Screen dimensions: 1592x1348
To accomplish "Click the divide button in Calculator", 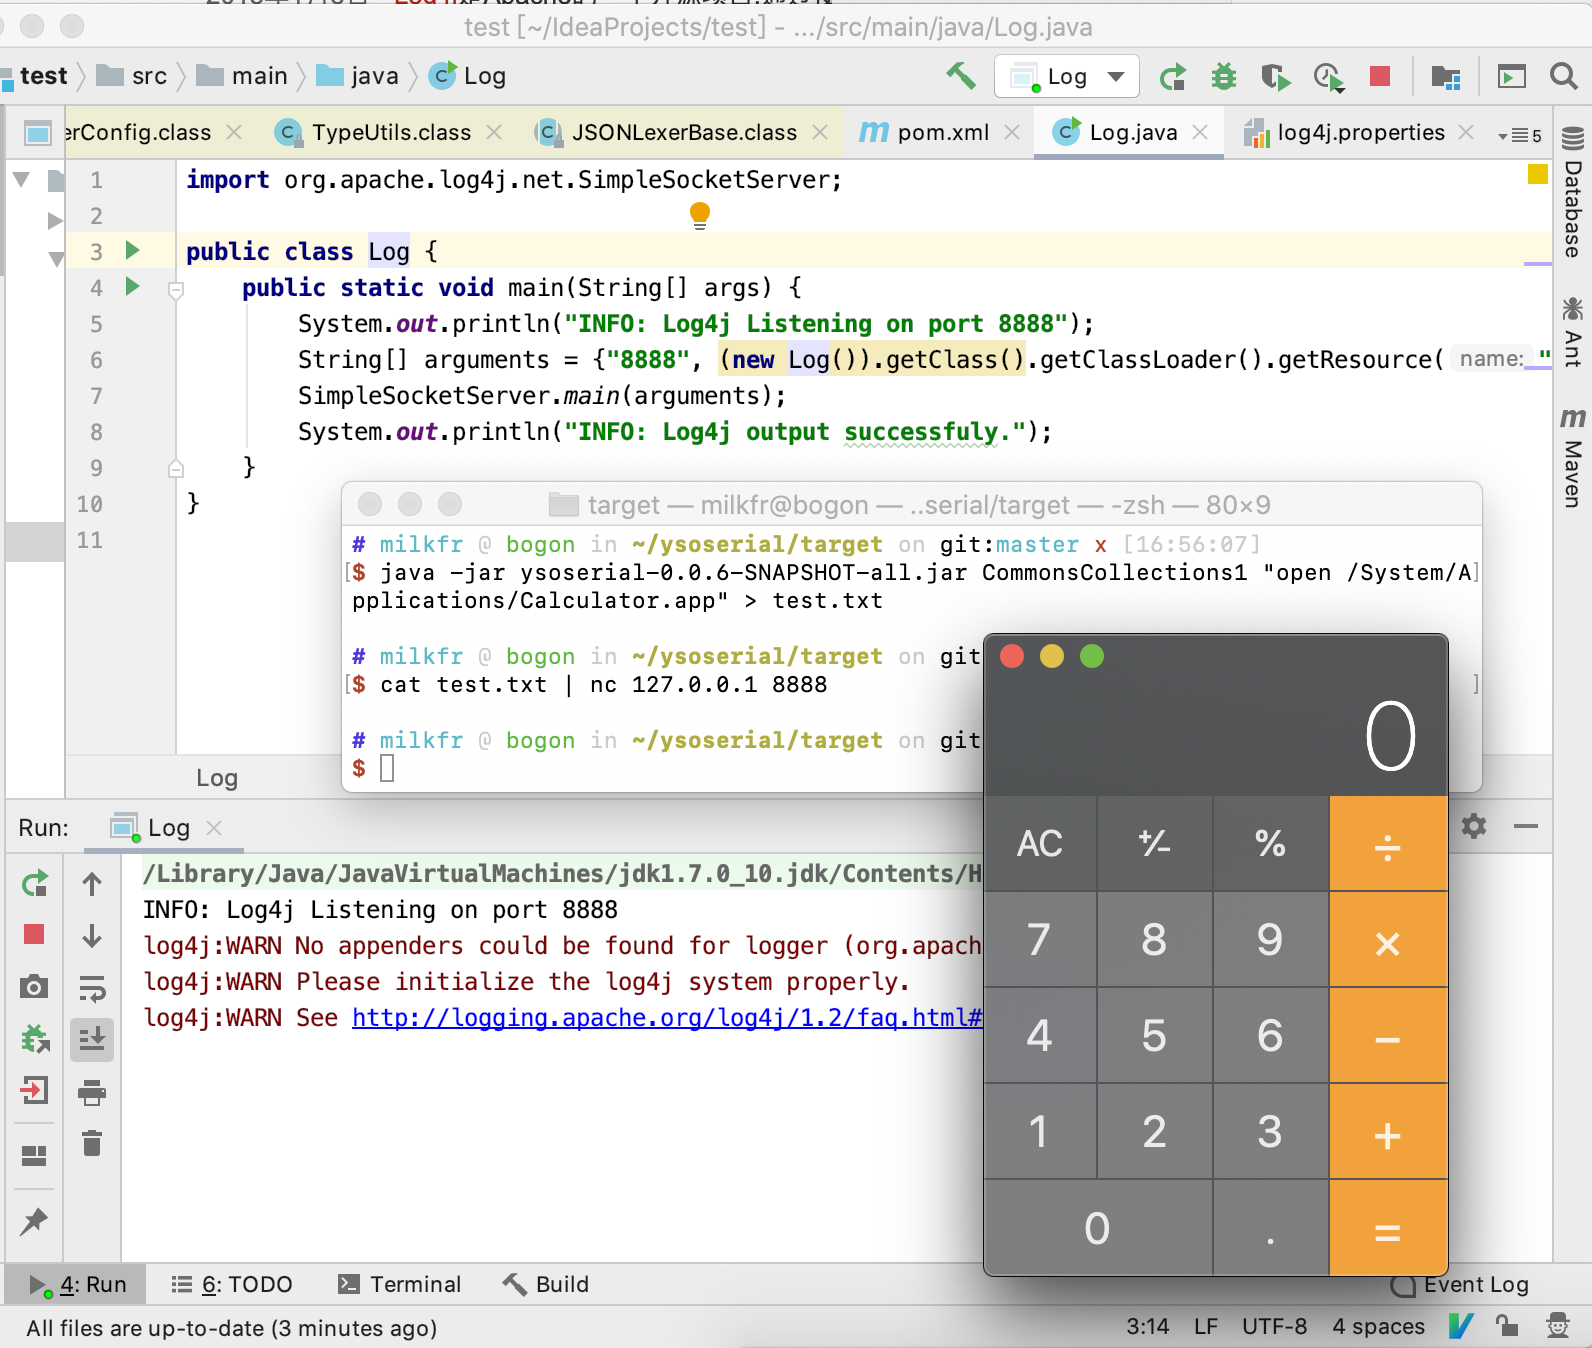I will (x=1388, y=843).
